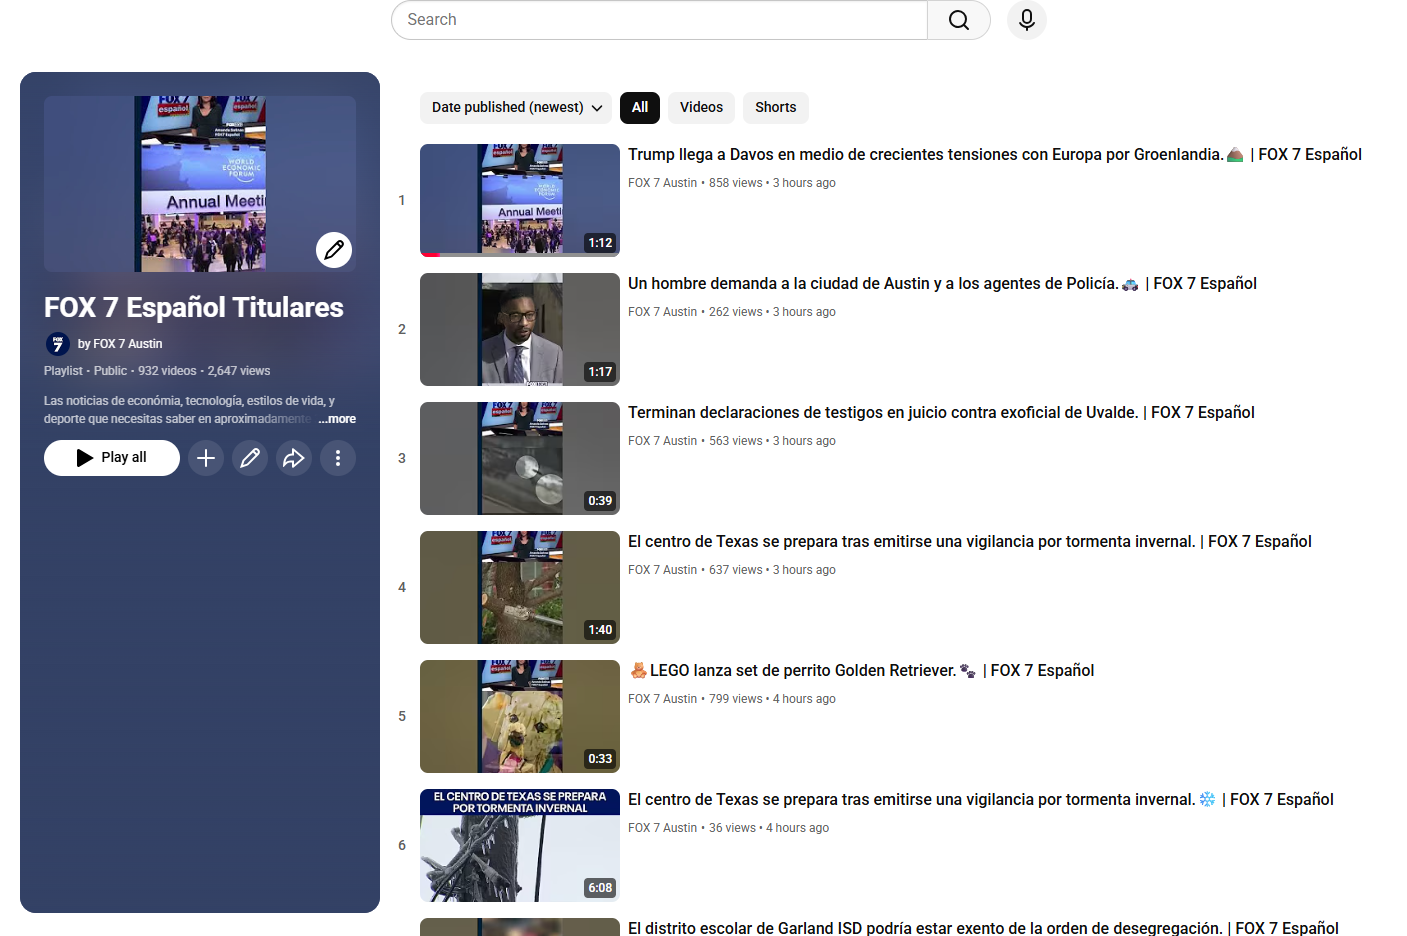Click FOX 7 Austin under 36 views video
The image size is (1407, 936).
point(662,828)
